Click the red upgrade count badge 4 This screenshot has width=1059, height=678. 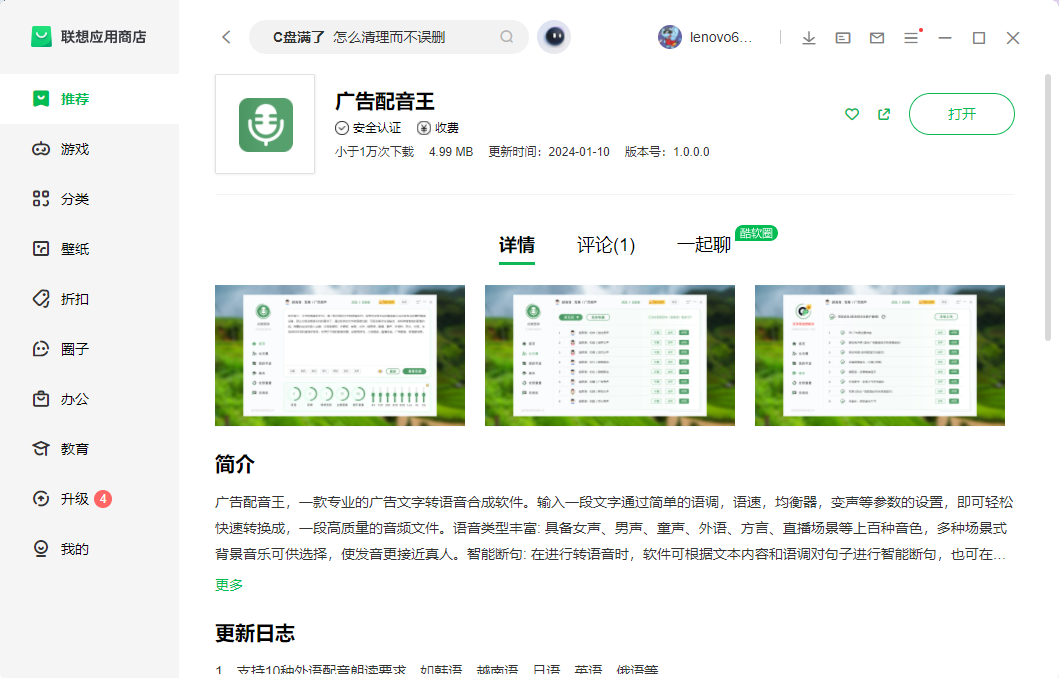point(103,499)
